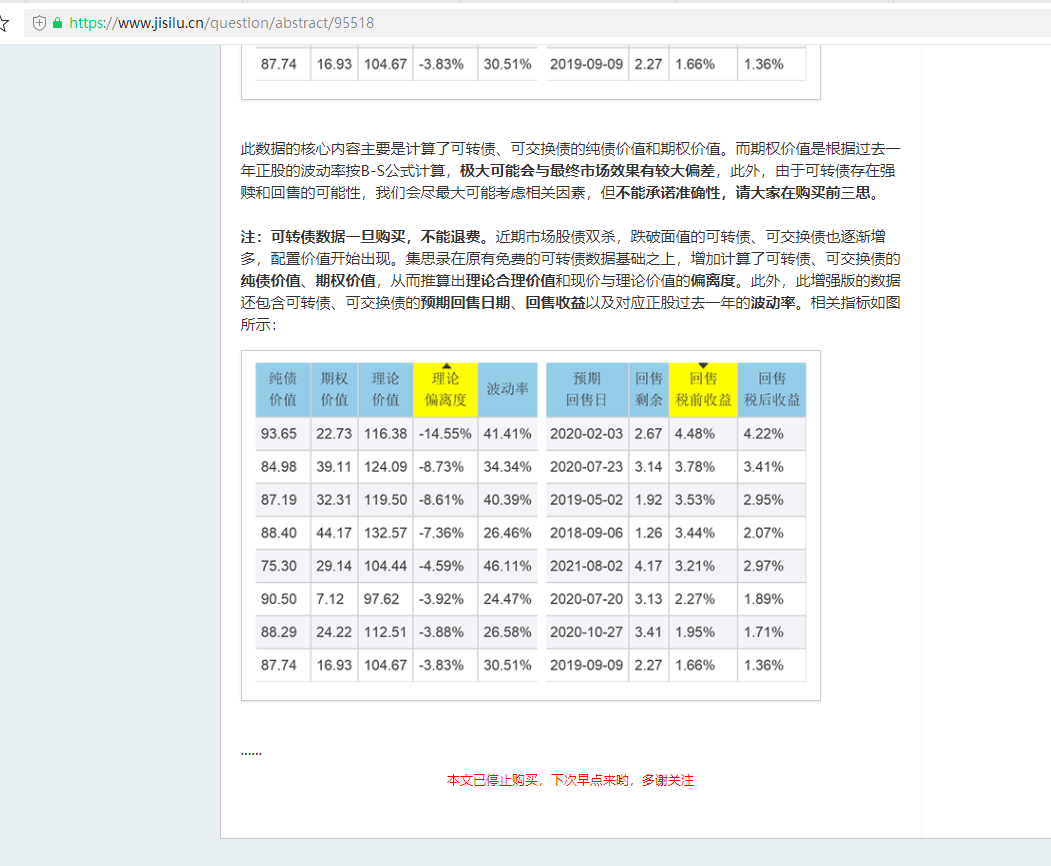Click the 波动率 column header

507,389
